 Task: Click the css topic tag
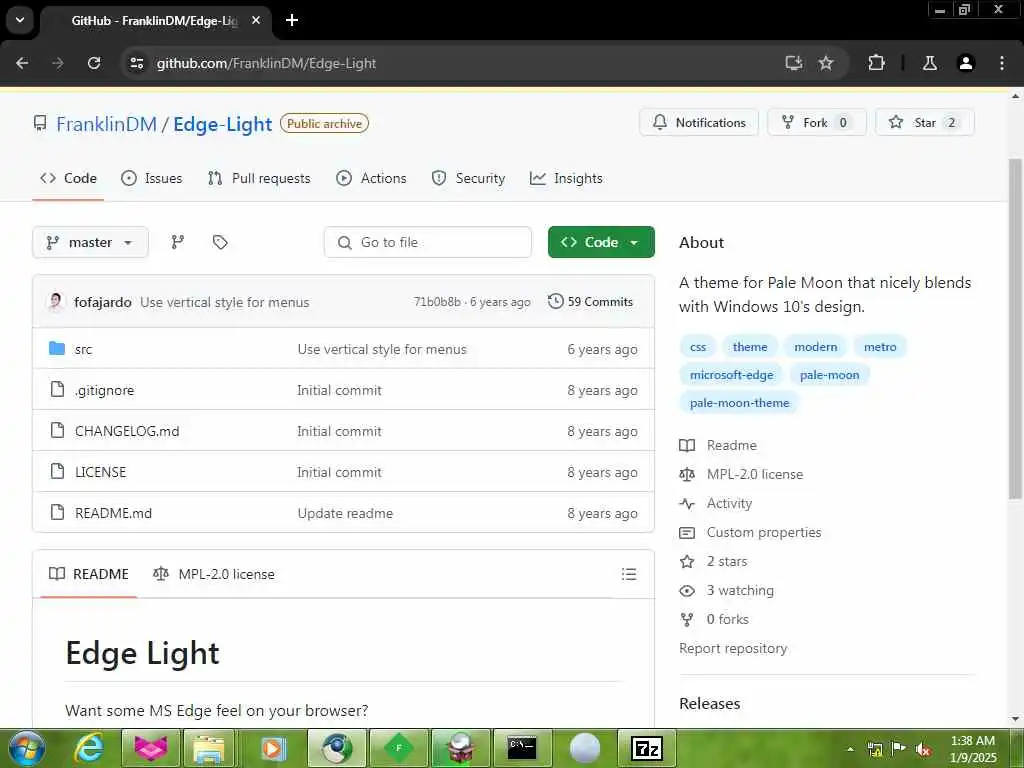click(x=698, y=347)
